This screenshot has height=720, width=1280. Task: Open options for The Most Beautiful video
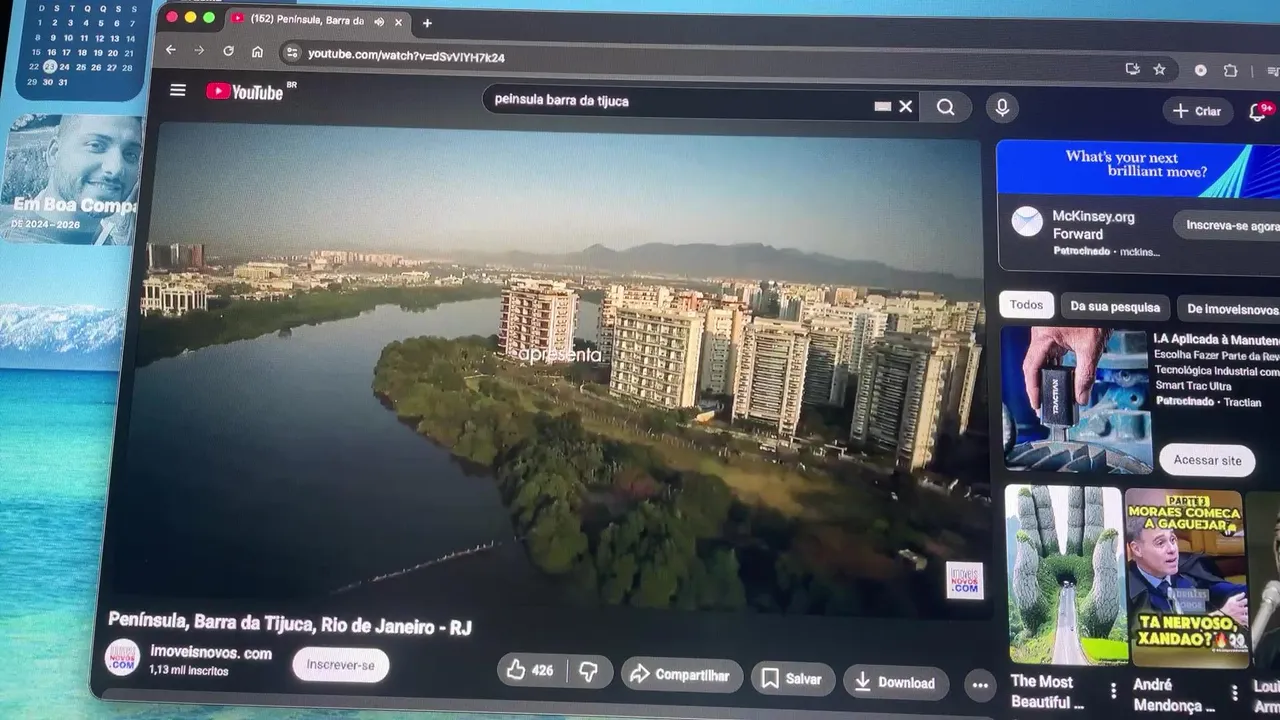coord(1113,690)
